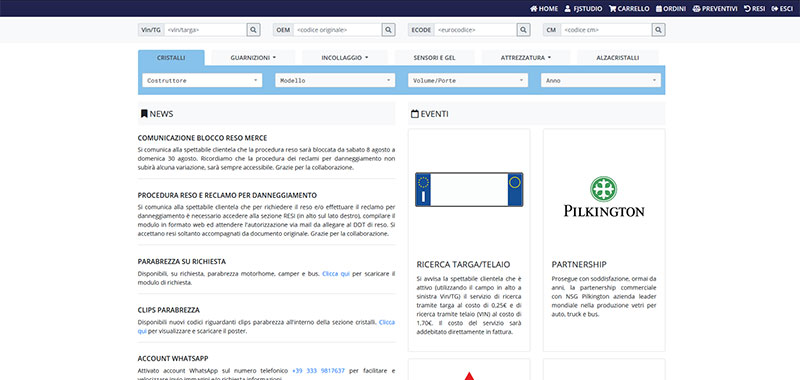Expand the ATTREZZATURA dropdown tab
Image resolution: width=800 pixels, height=380 pixels.
coord(526,58)
